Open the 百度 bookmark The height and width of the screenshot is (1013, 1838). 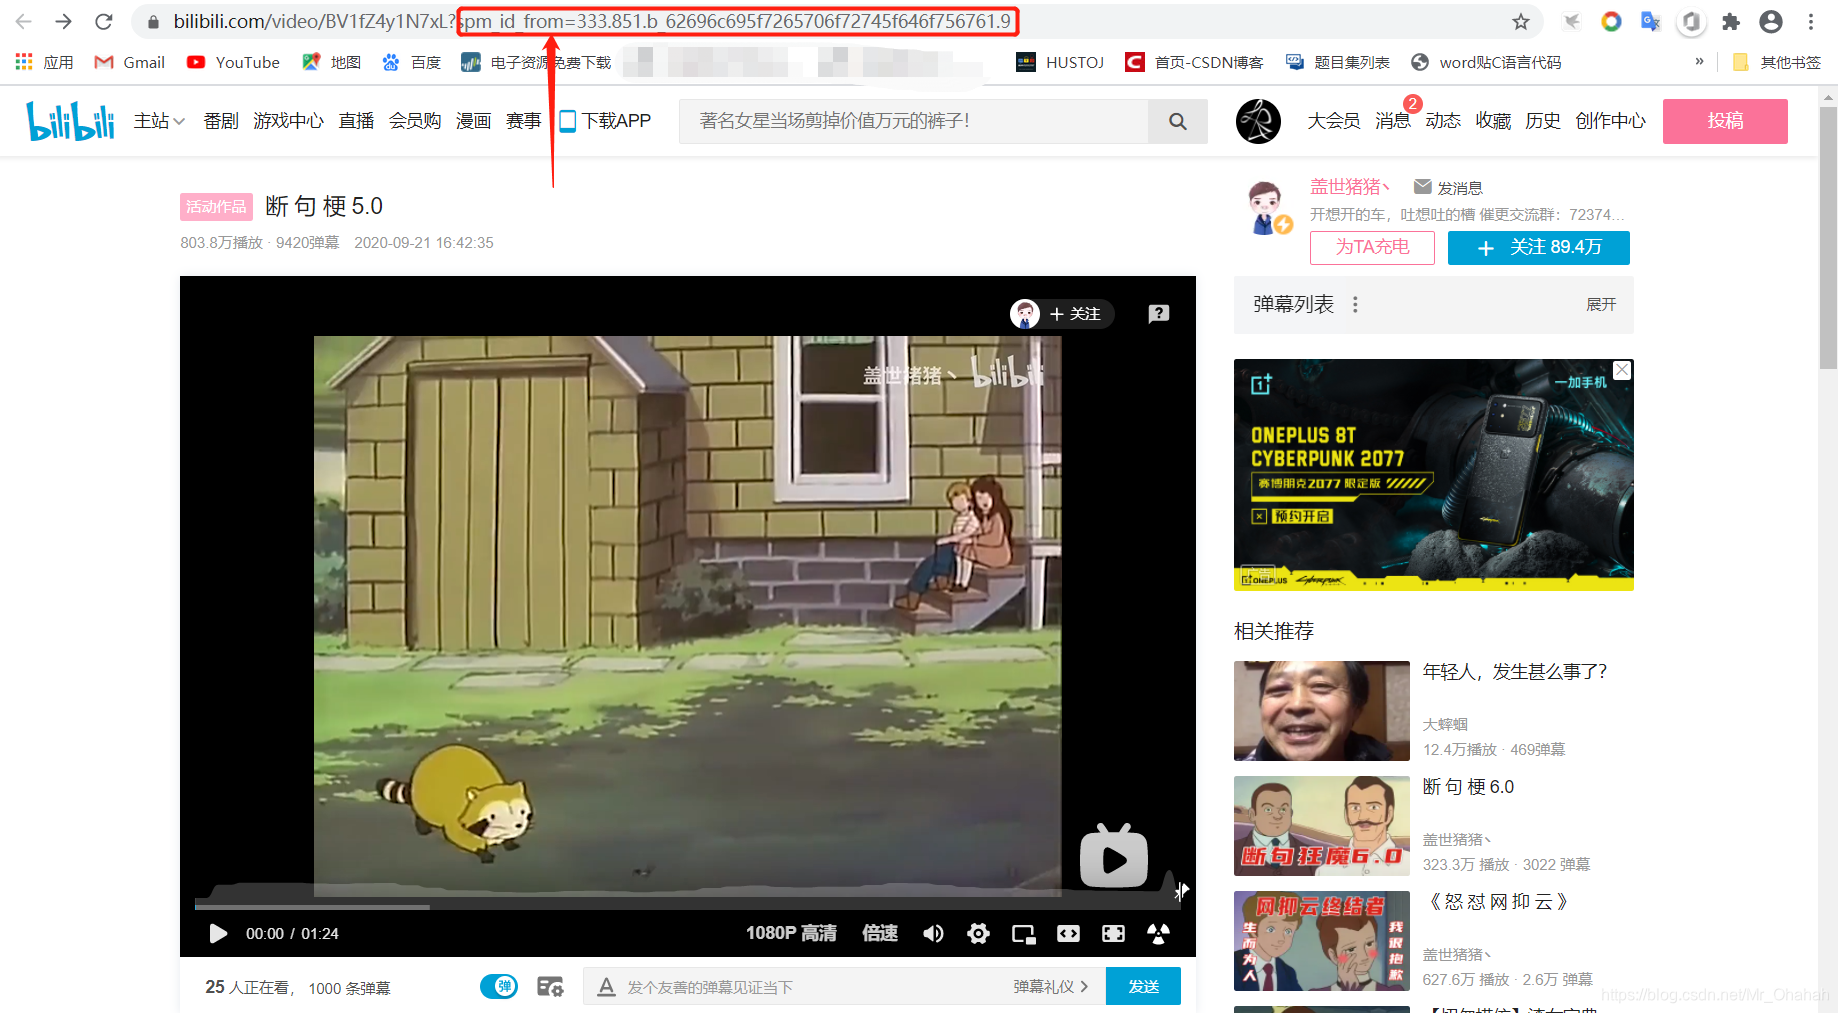pyautogui.click(x=412, y=62)
